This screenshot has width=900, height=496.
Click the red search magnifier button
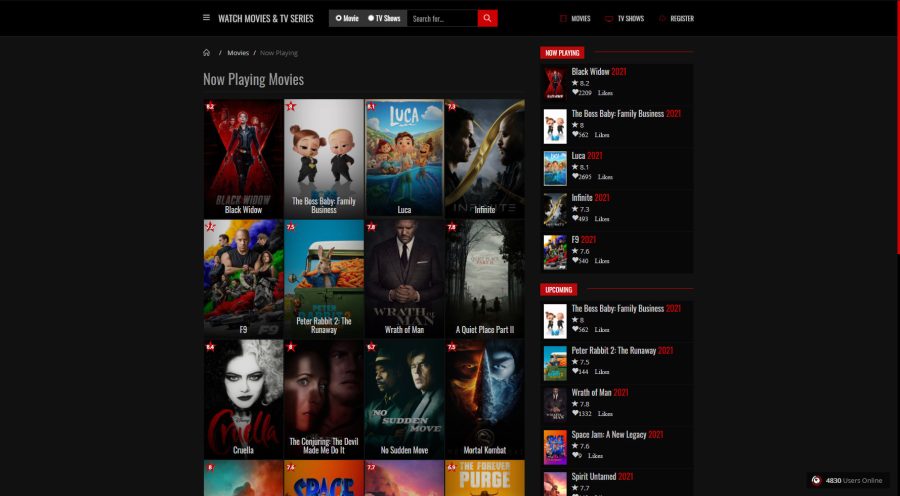point(487,18)
